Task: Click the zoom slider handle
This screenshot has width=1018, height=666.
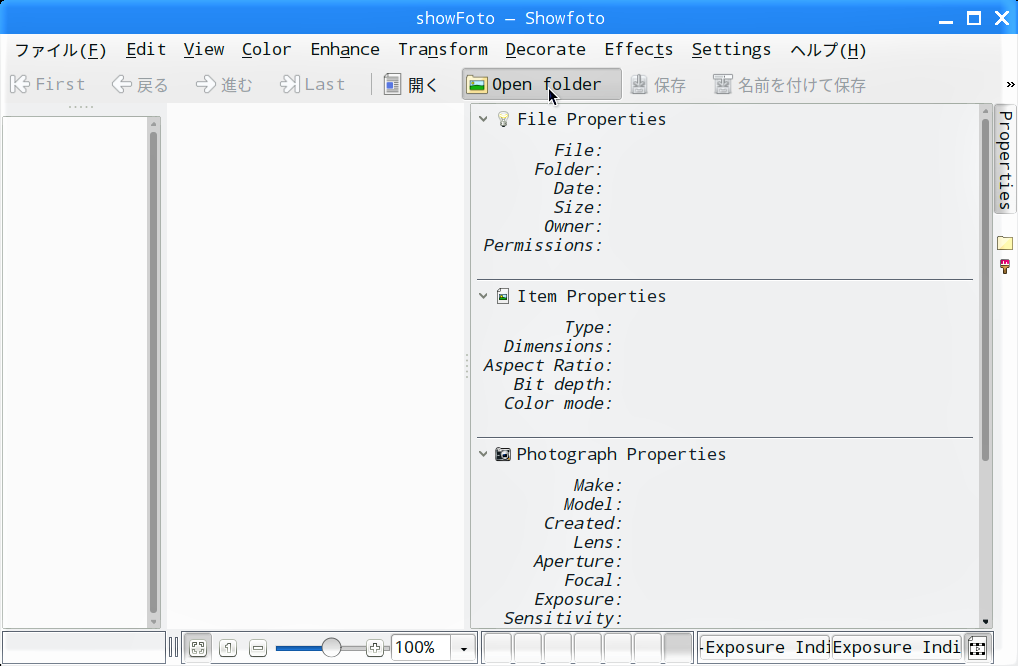Action: pos(331,648)
